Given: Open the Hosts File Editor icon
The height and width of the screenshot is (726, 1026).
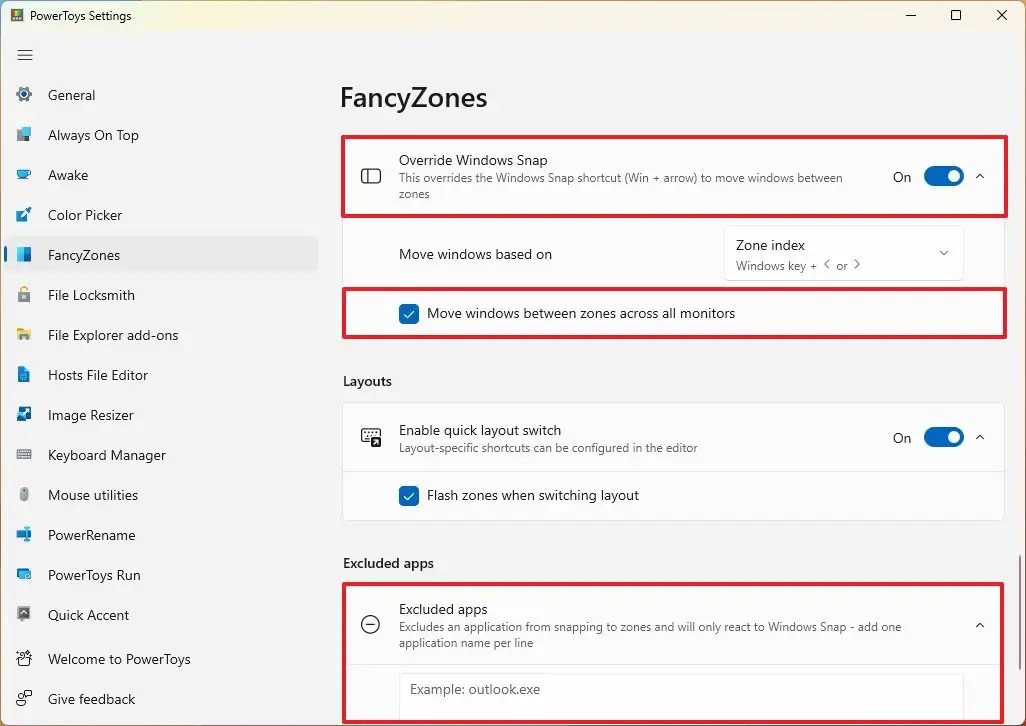Looking at the screenshot, I should (x=23, y=375).
